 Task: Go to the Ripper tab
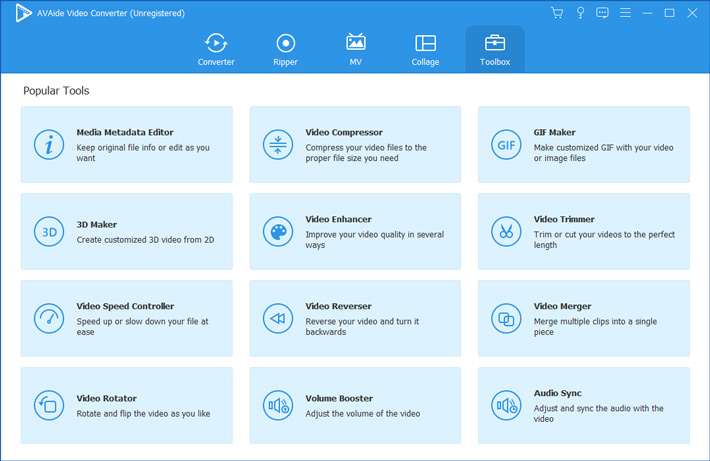click(x=286, y=49)
